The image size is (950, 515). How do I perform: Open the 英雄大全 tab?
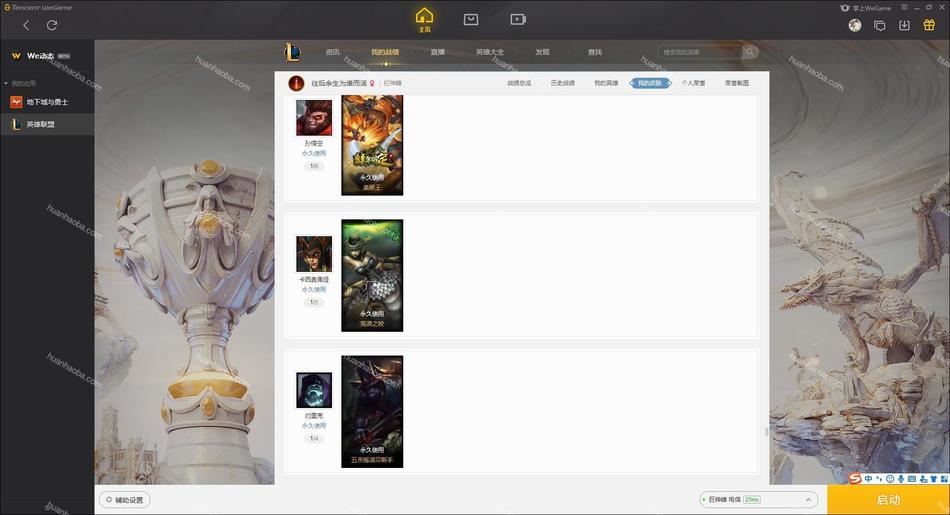[490, 52]
